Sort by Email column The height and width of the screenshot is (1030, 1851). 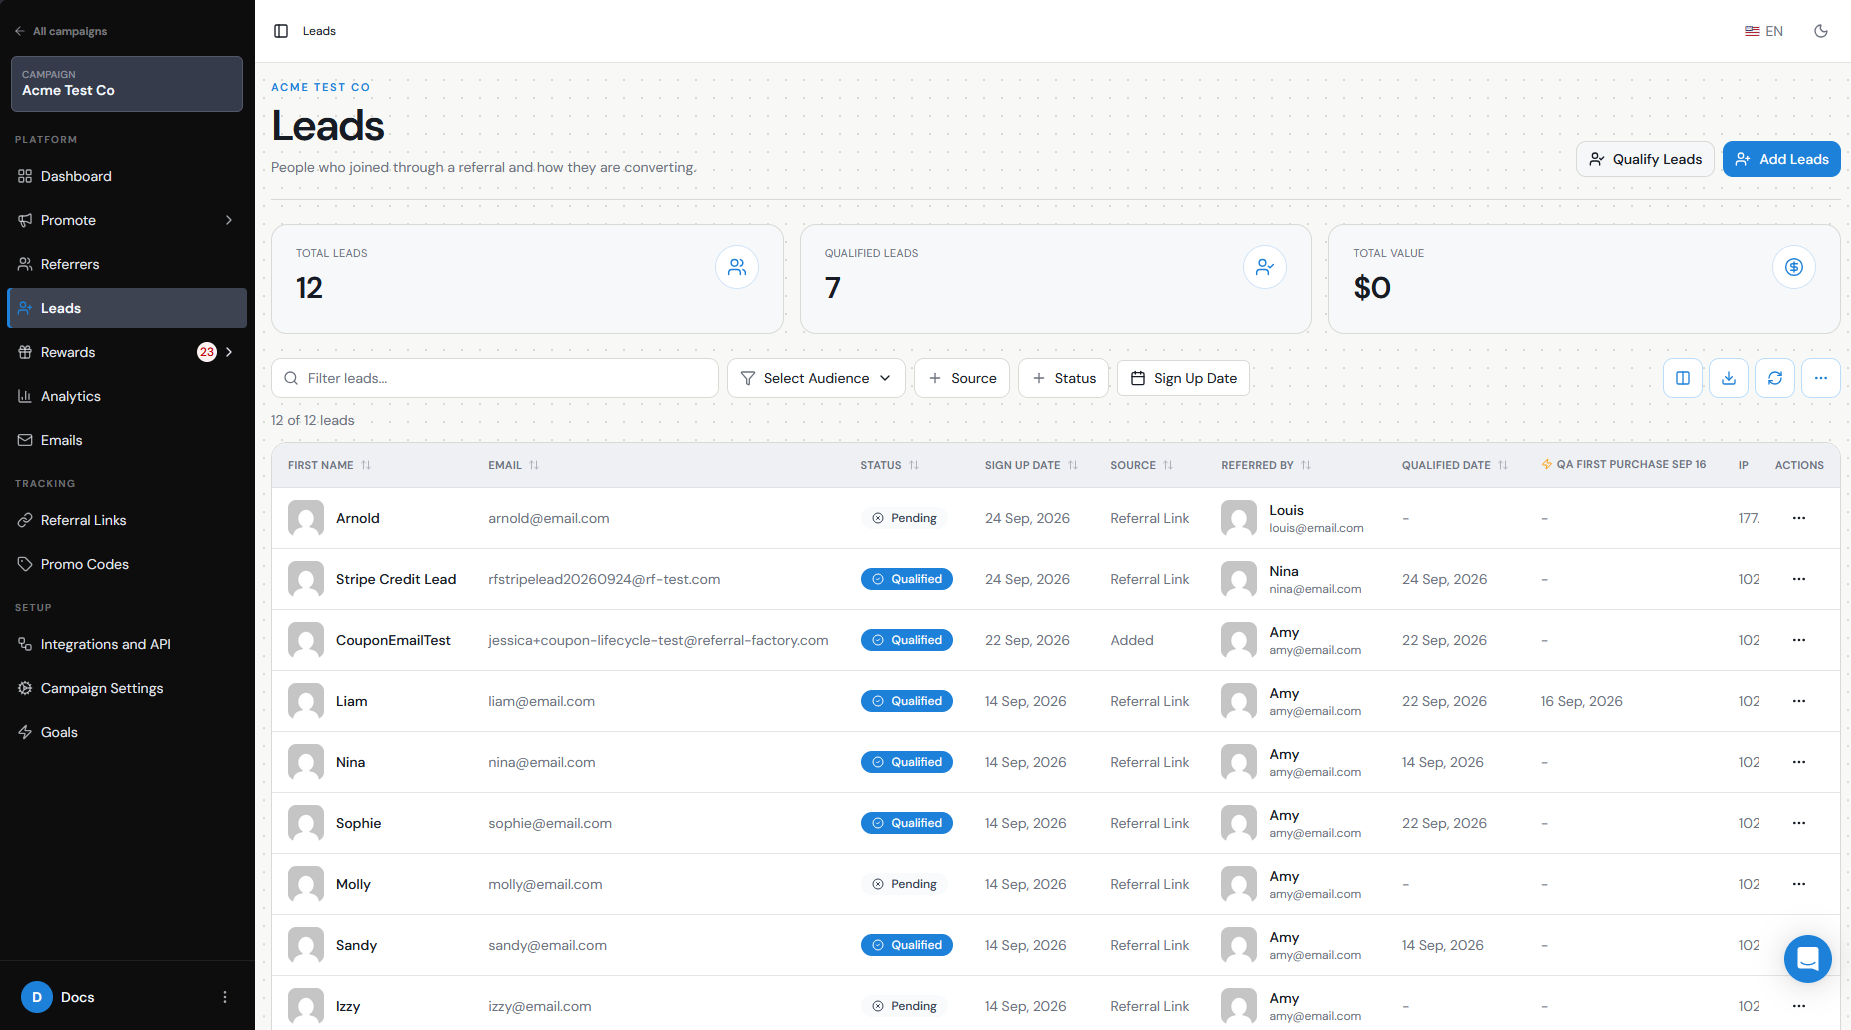513,465
